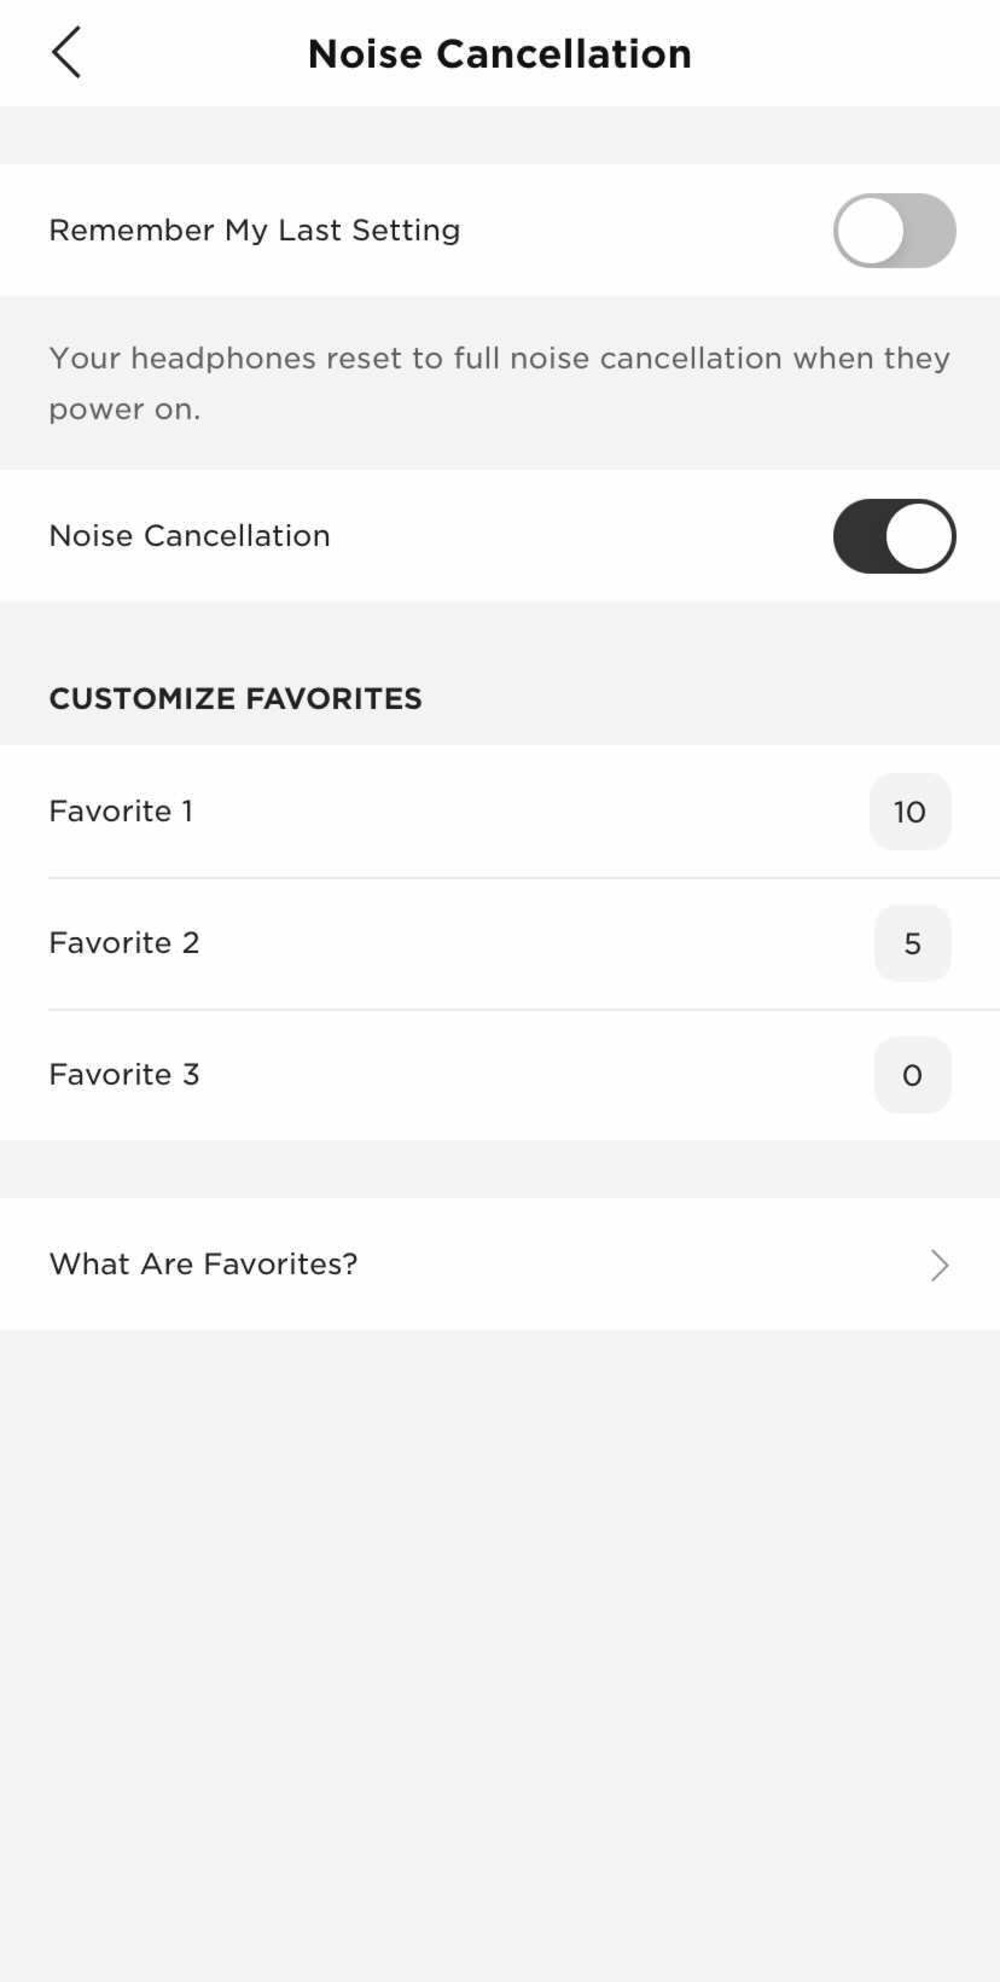The width and height of the screenshot is (1000, 1982).
Task: Select the Favorite 1 row label
Action: click(121, 811)
